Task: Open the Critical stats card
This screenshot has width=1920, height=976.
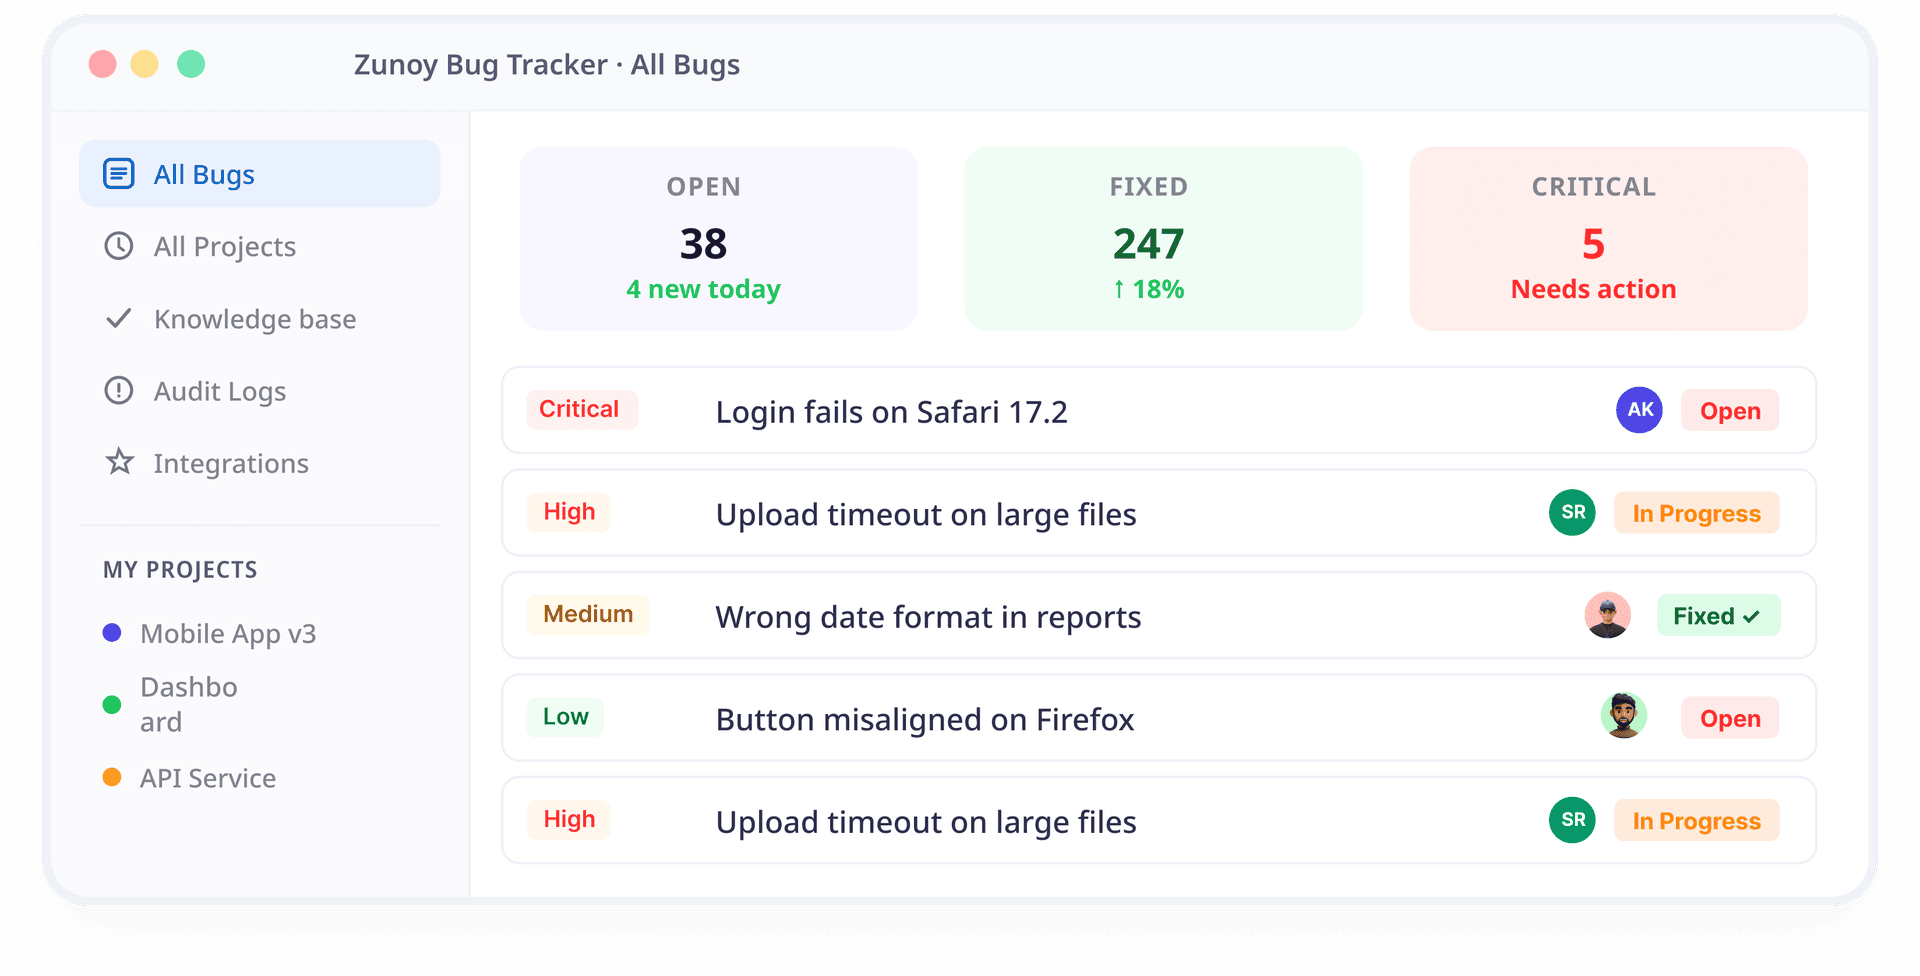Action: (1608, 239)
